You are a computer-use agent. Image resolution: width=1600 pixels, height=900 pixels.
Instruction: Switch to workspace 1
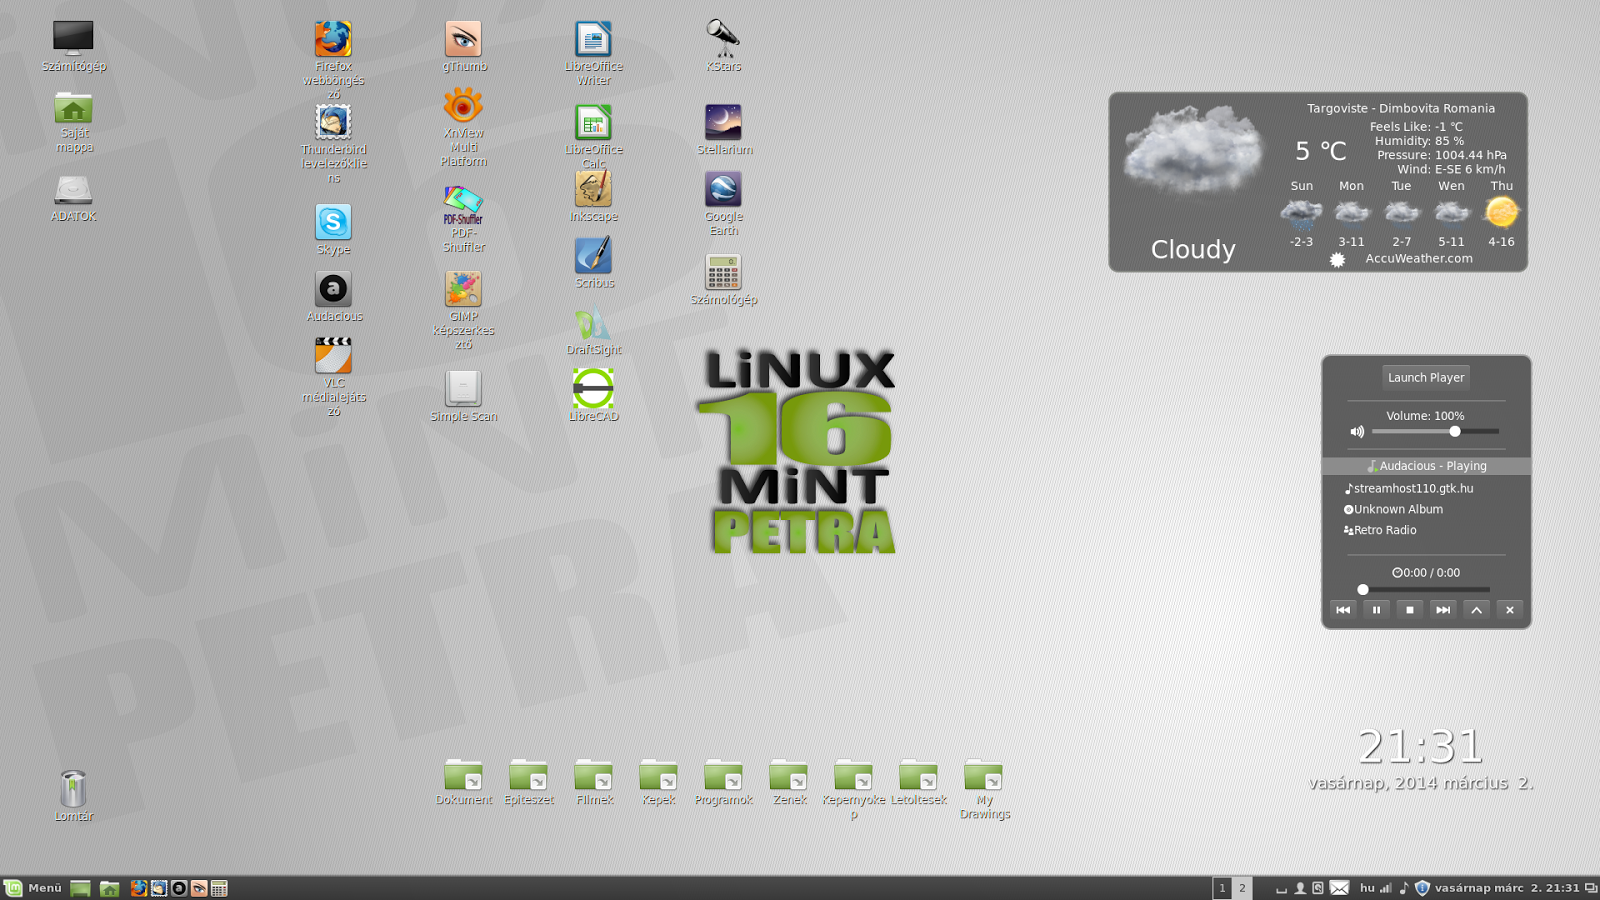[x=1222, y=888]
